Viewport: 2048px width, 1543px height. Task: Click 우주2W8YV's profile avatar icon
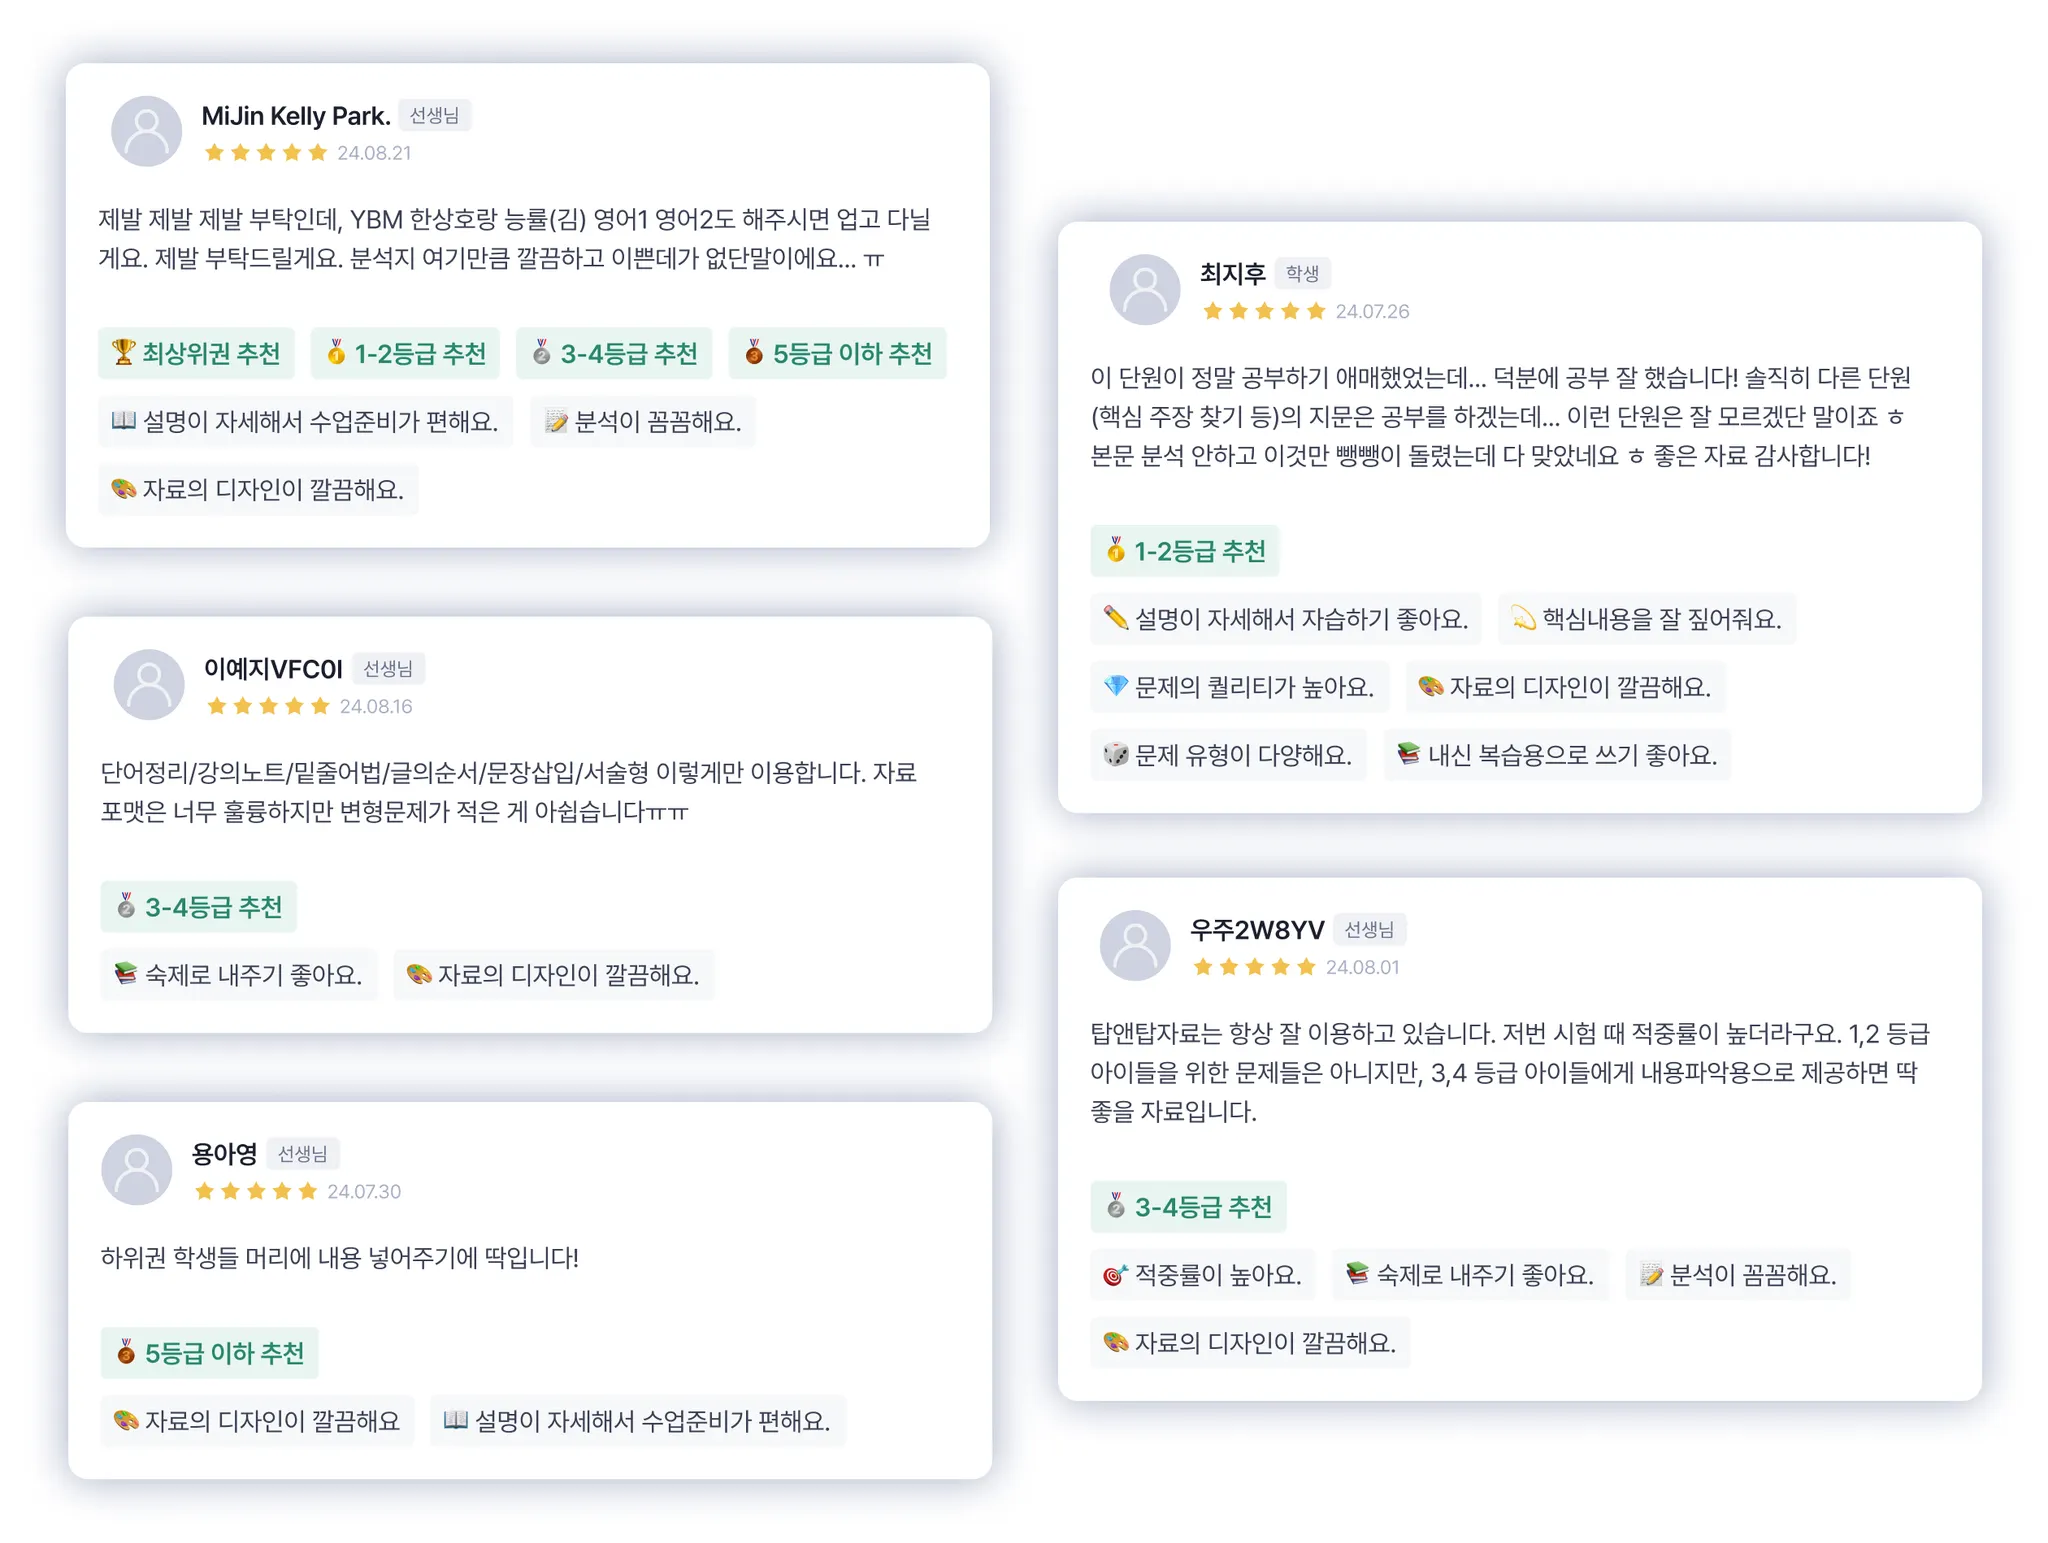click(x=1135, y=945)
